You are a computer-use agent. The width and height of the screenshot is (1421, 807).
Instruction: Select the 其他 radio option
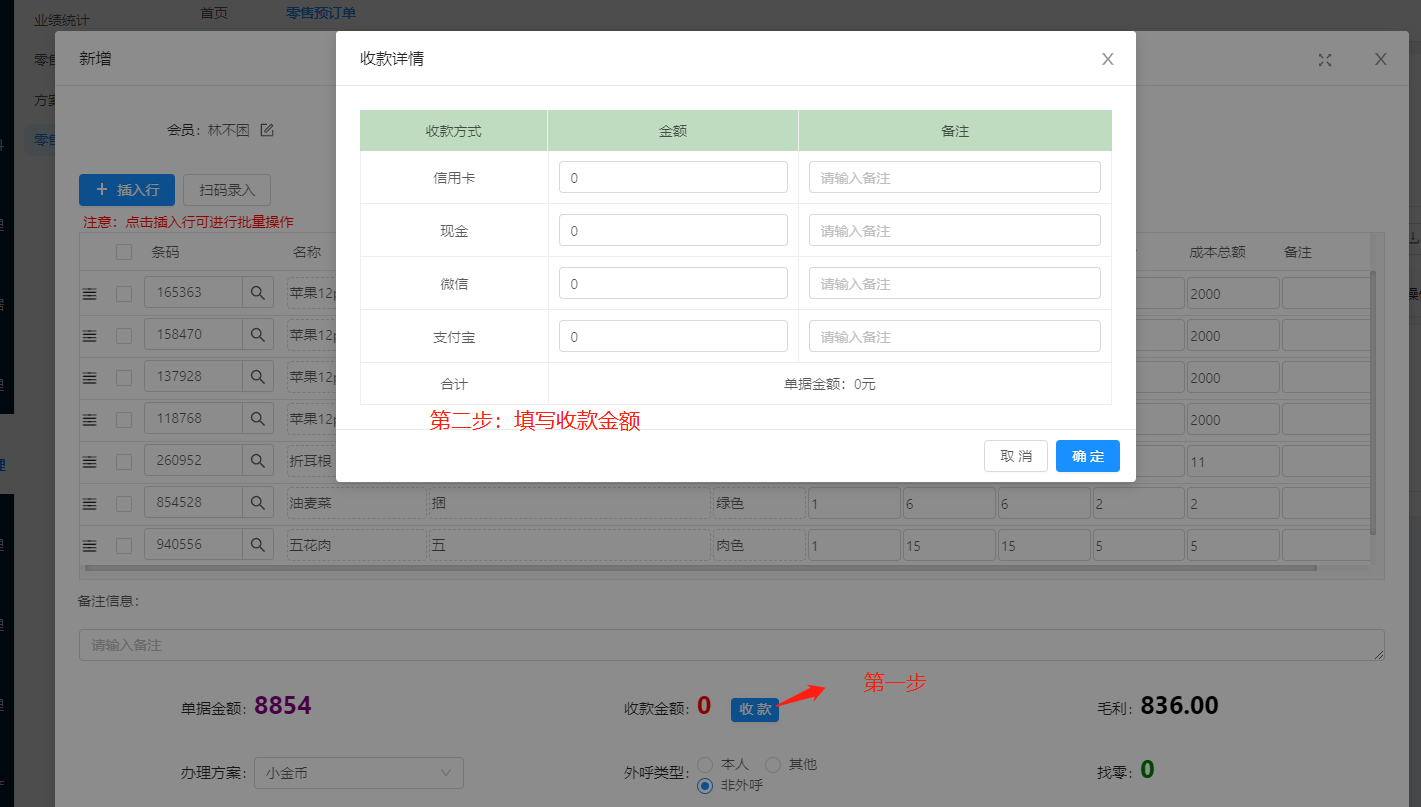tap(773, 764)
